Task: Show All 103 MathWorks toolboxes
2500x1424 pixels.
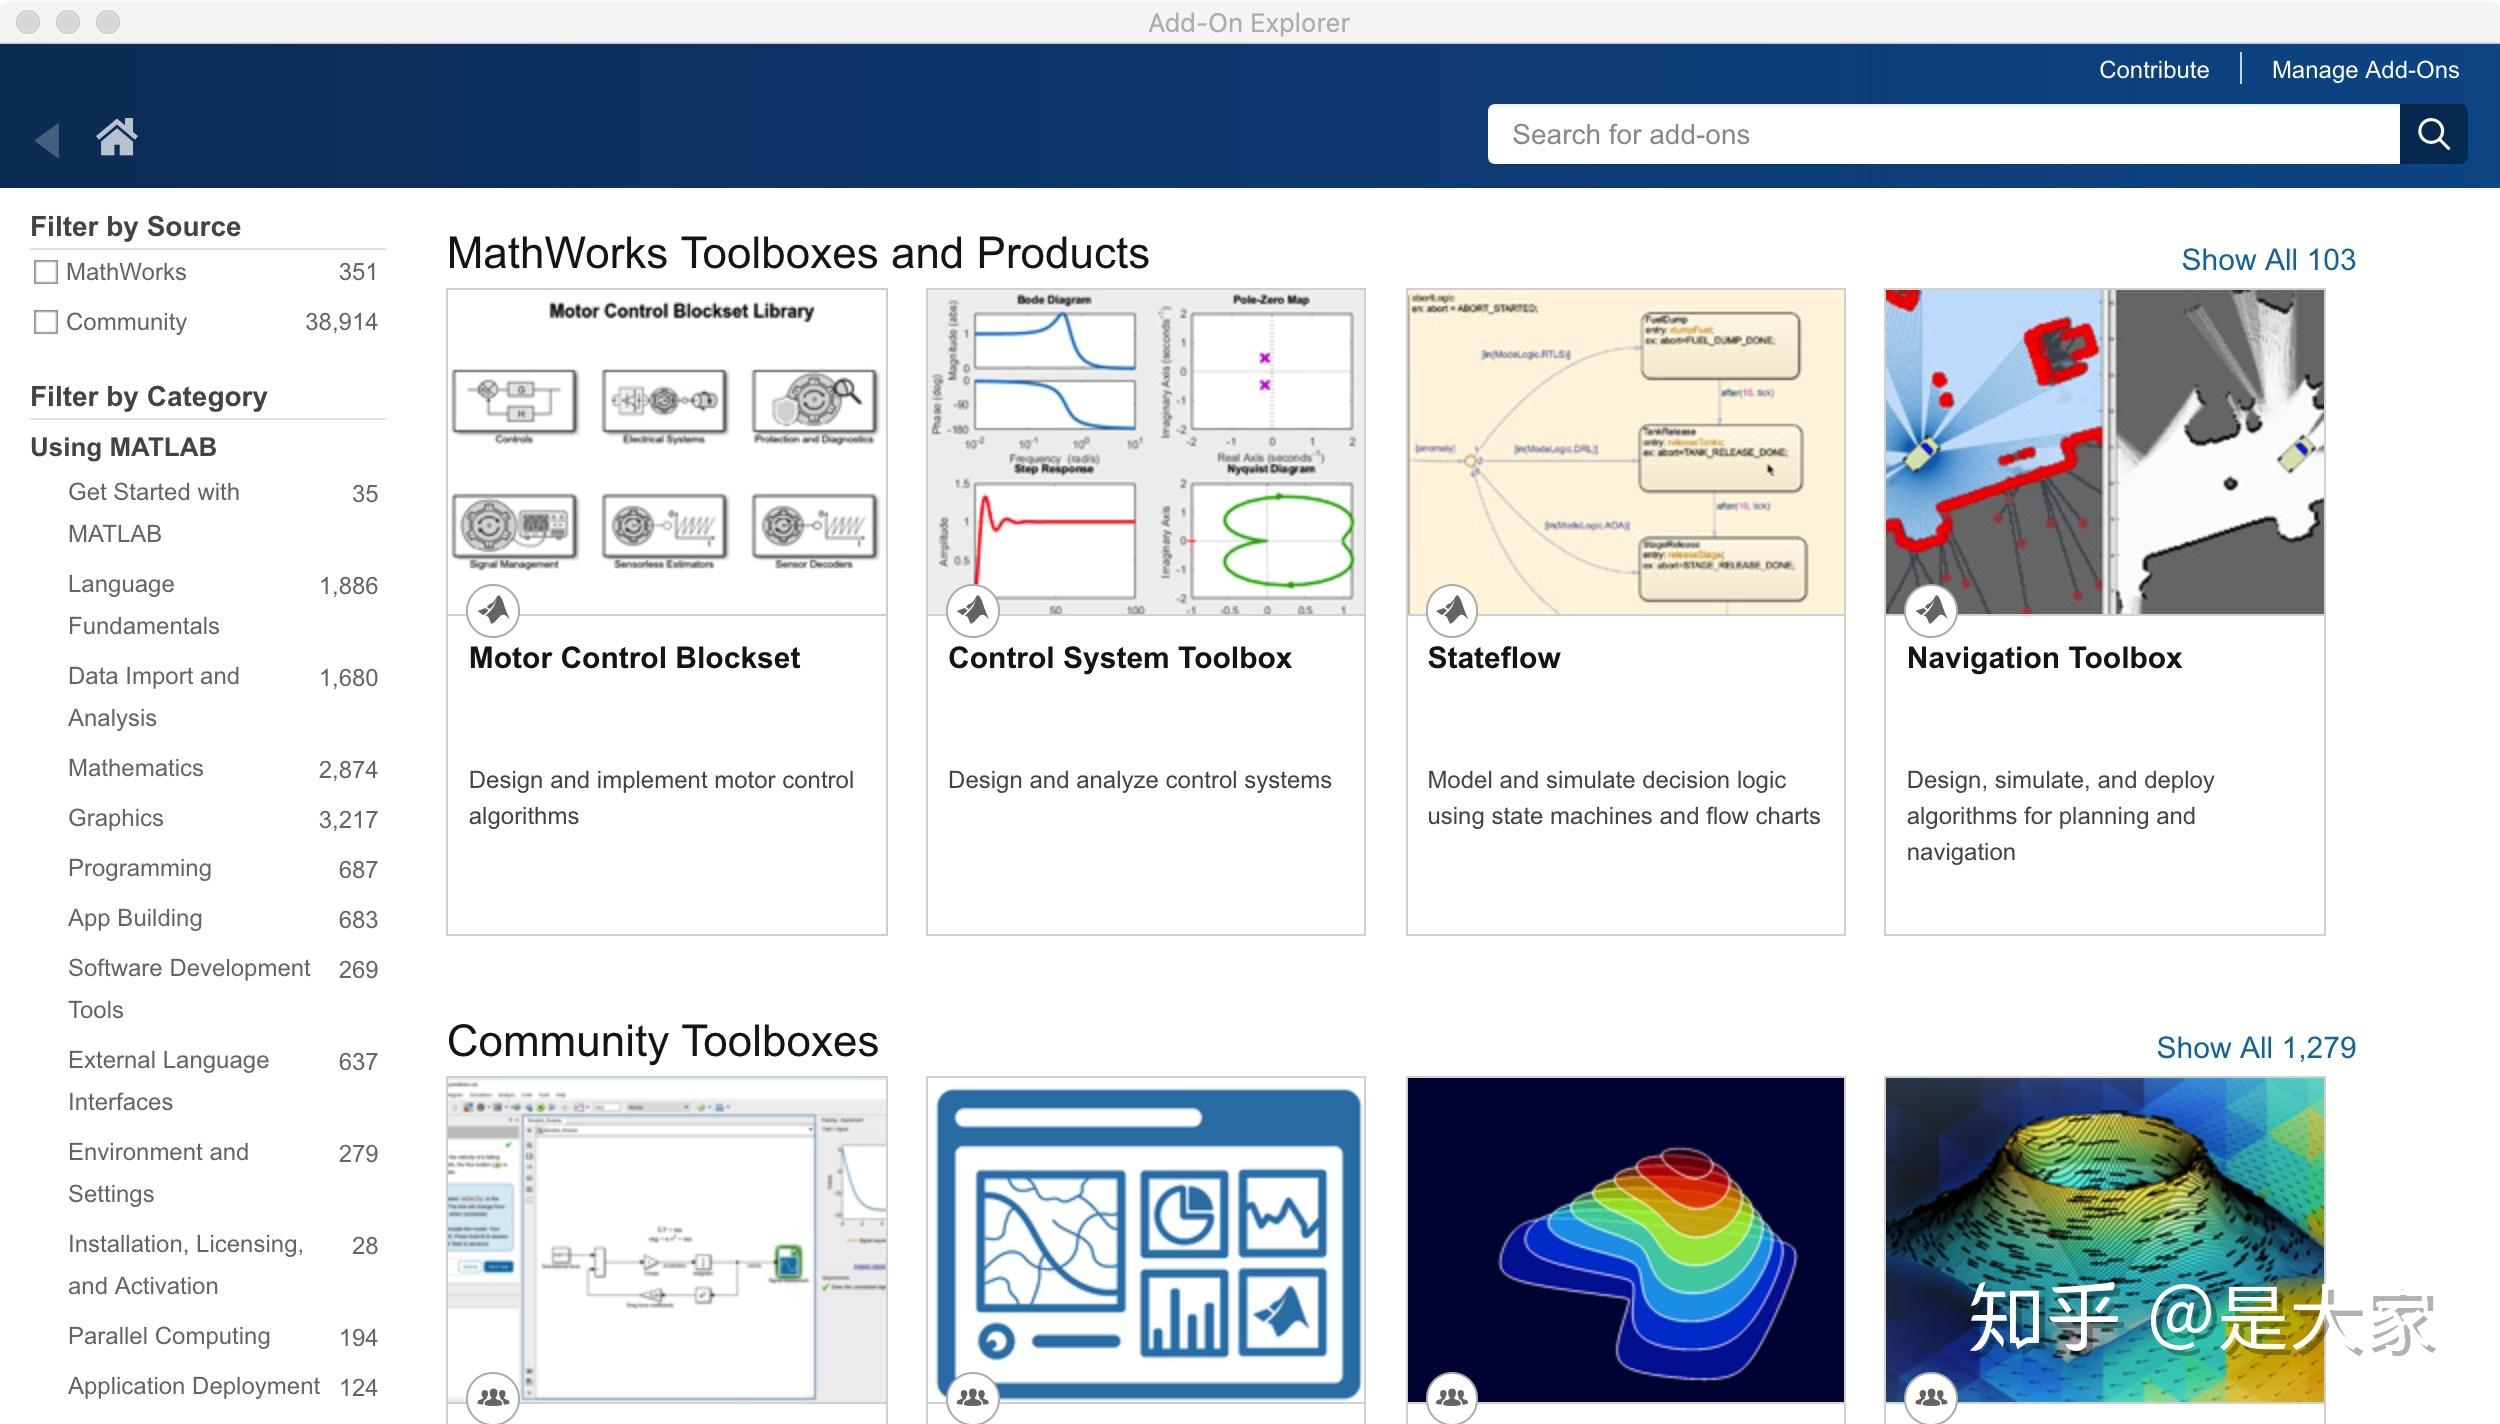Action: [2267, 260]
